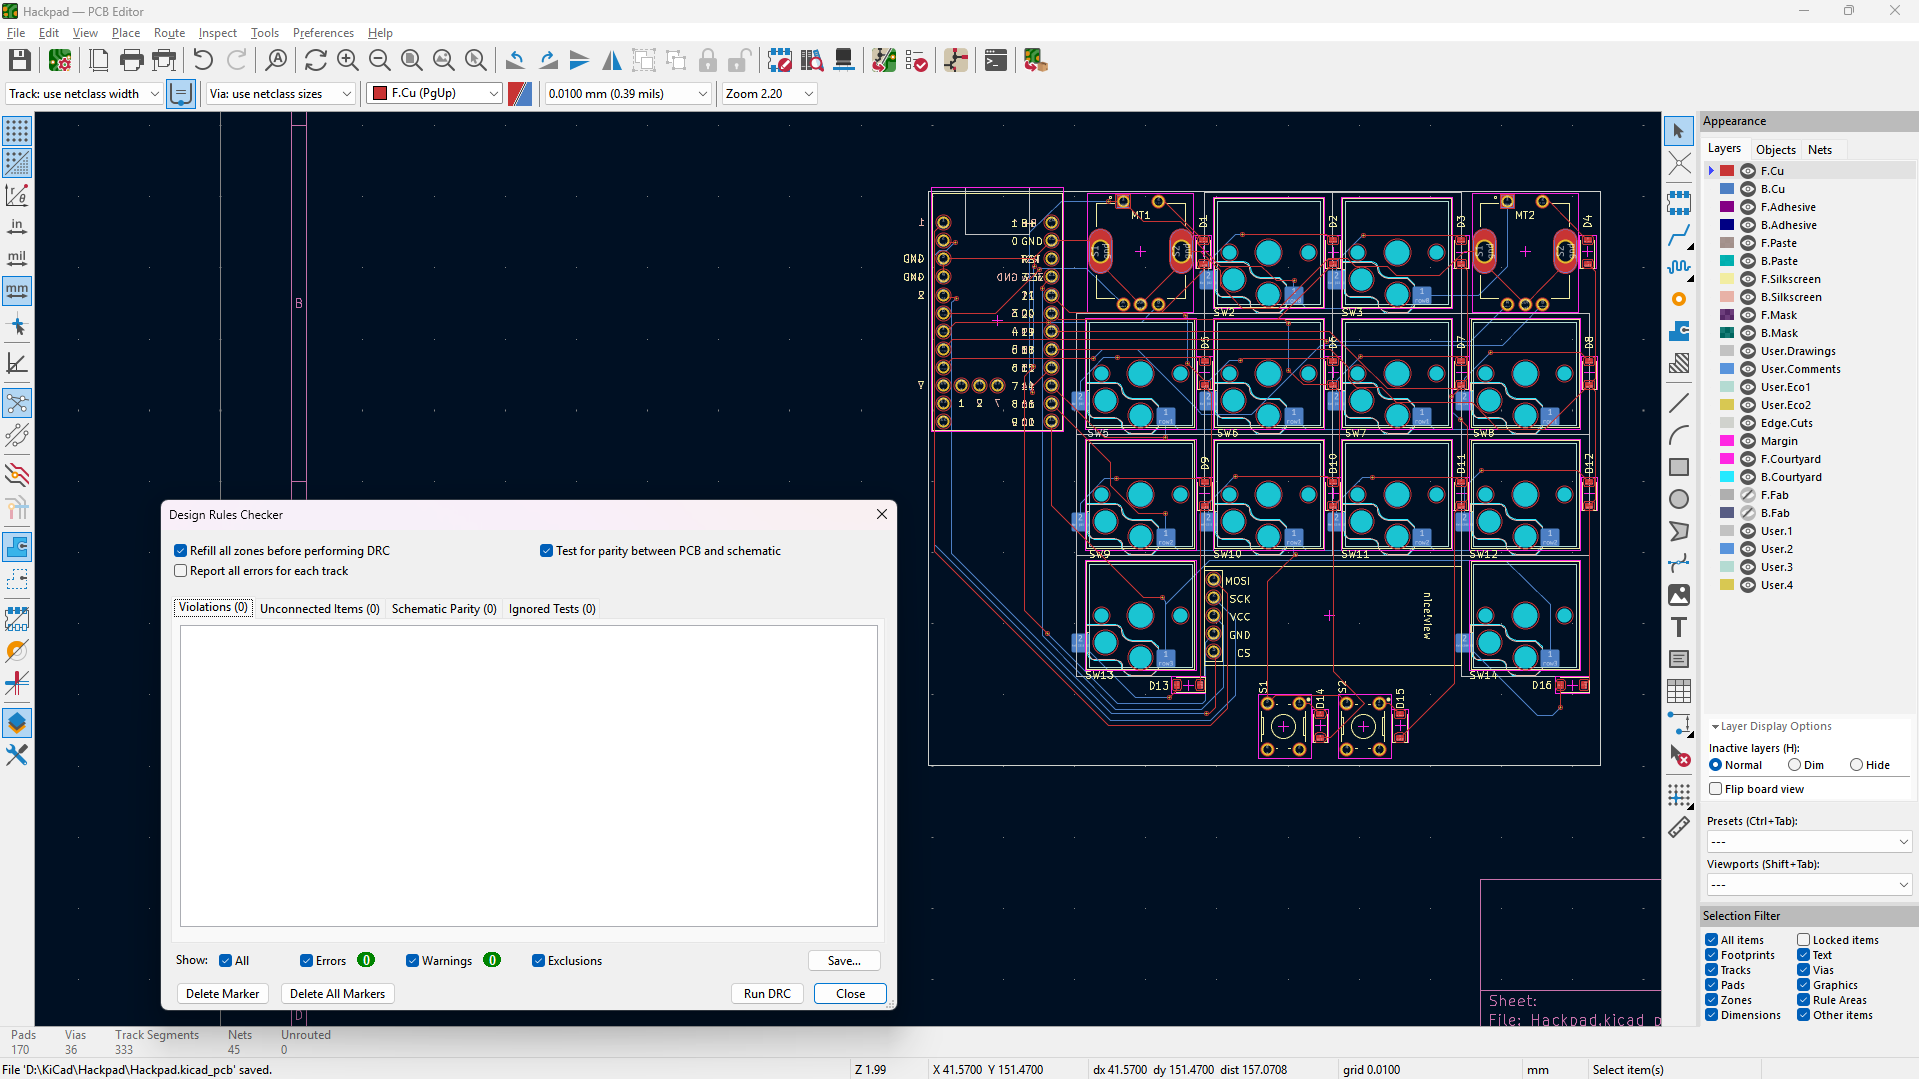Screen dimensions: 1919x1079
Task: Enable Report all errors for each track
Action: click(180, 570)
